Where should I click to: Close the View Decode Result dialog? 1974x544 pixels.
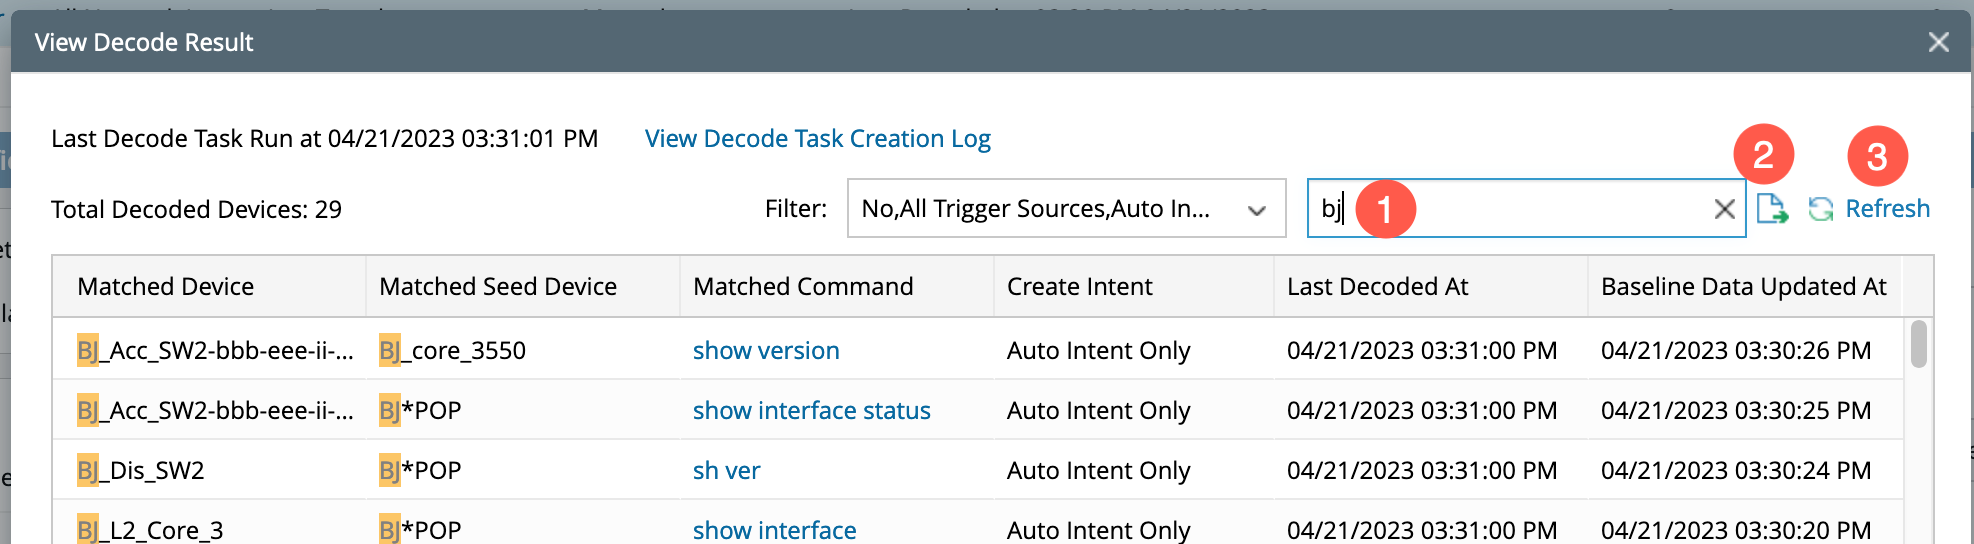pos(1938,42)
